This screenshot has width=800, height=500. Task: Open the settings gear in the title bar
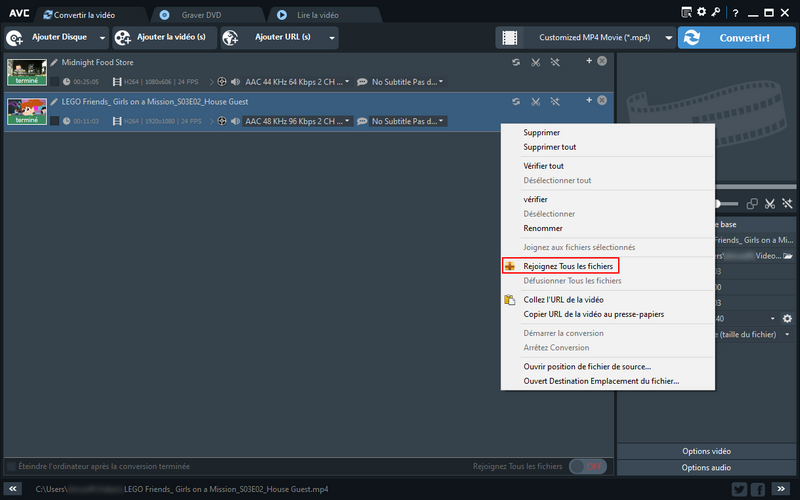point(702,12)
